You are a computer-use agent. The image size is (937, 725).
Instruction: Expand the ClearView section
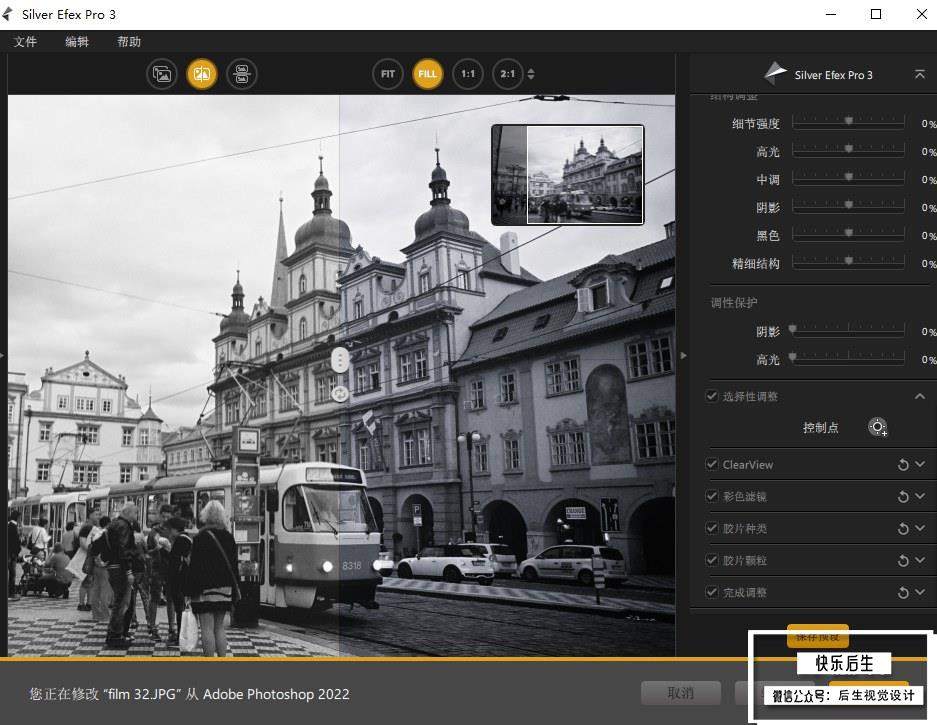click(920, 464)
